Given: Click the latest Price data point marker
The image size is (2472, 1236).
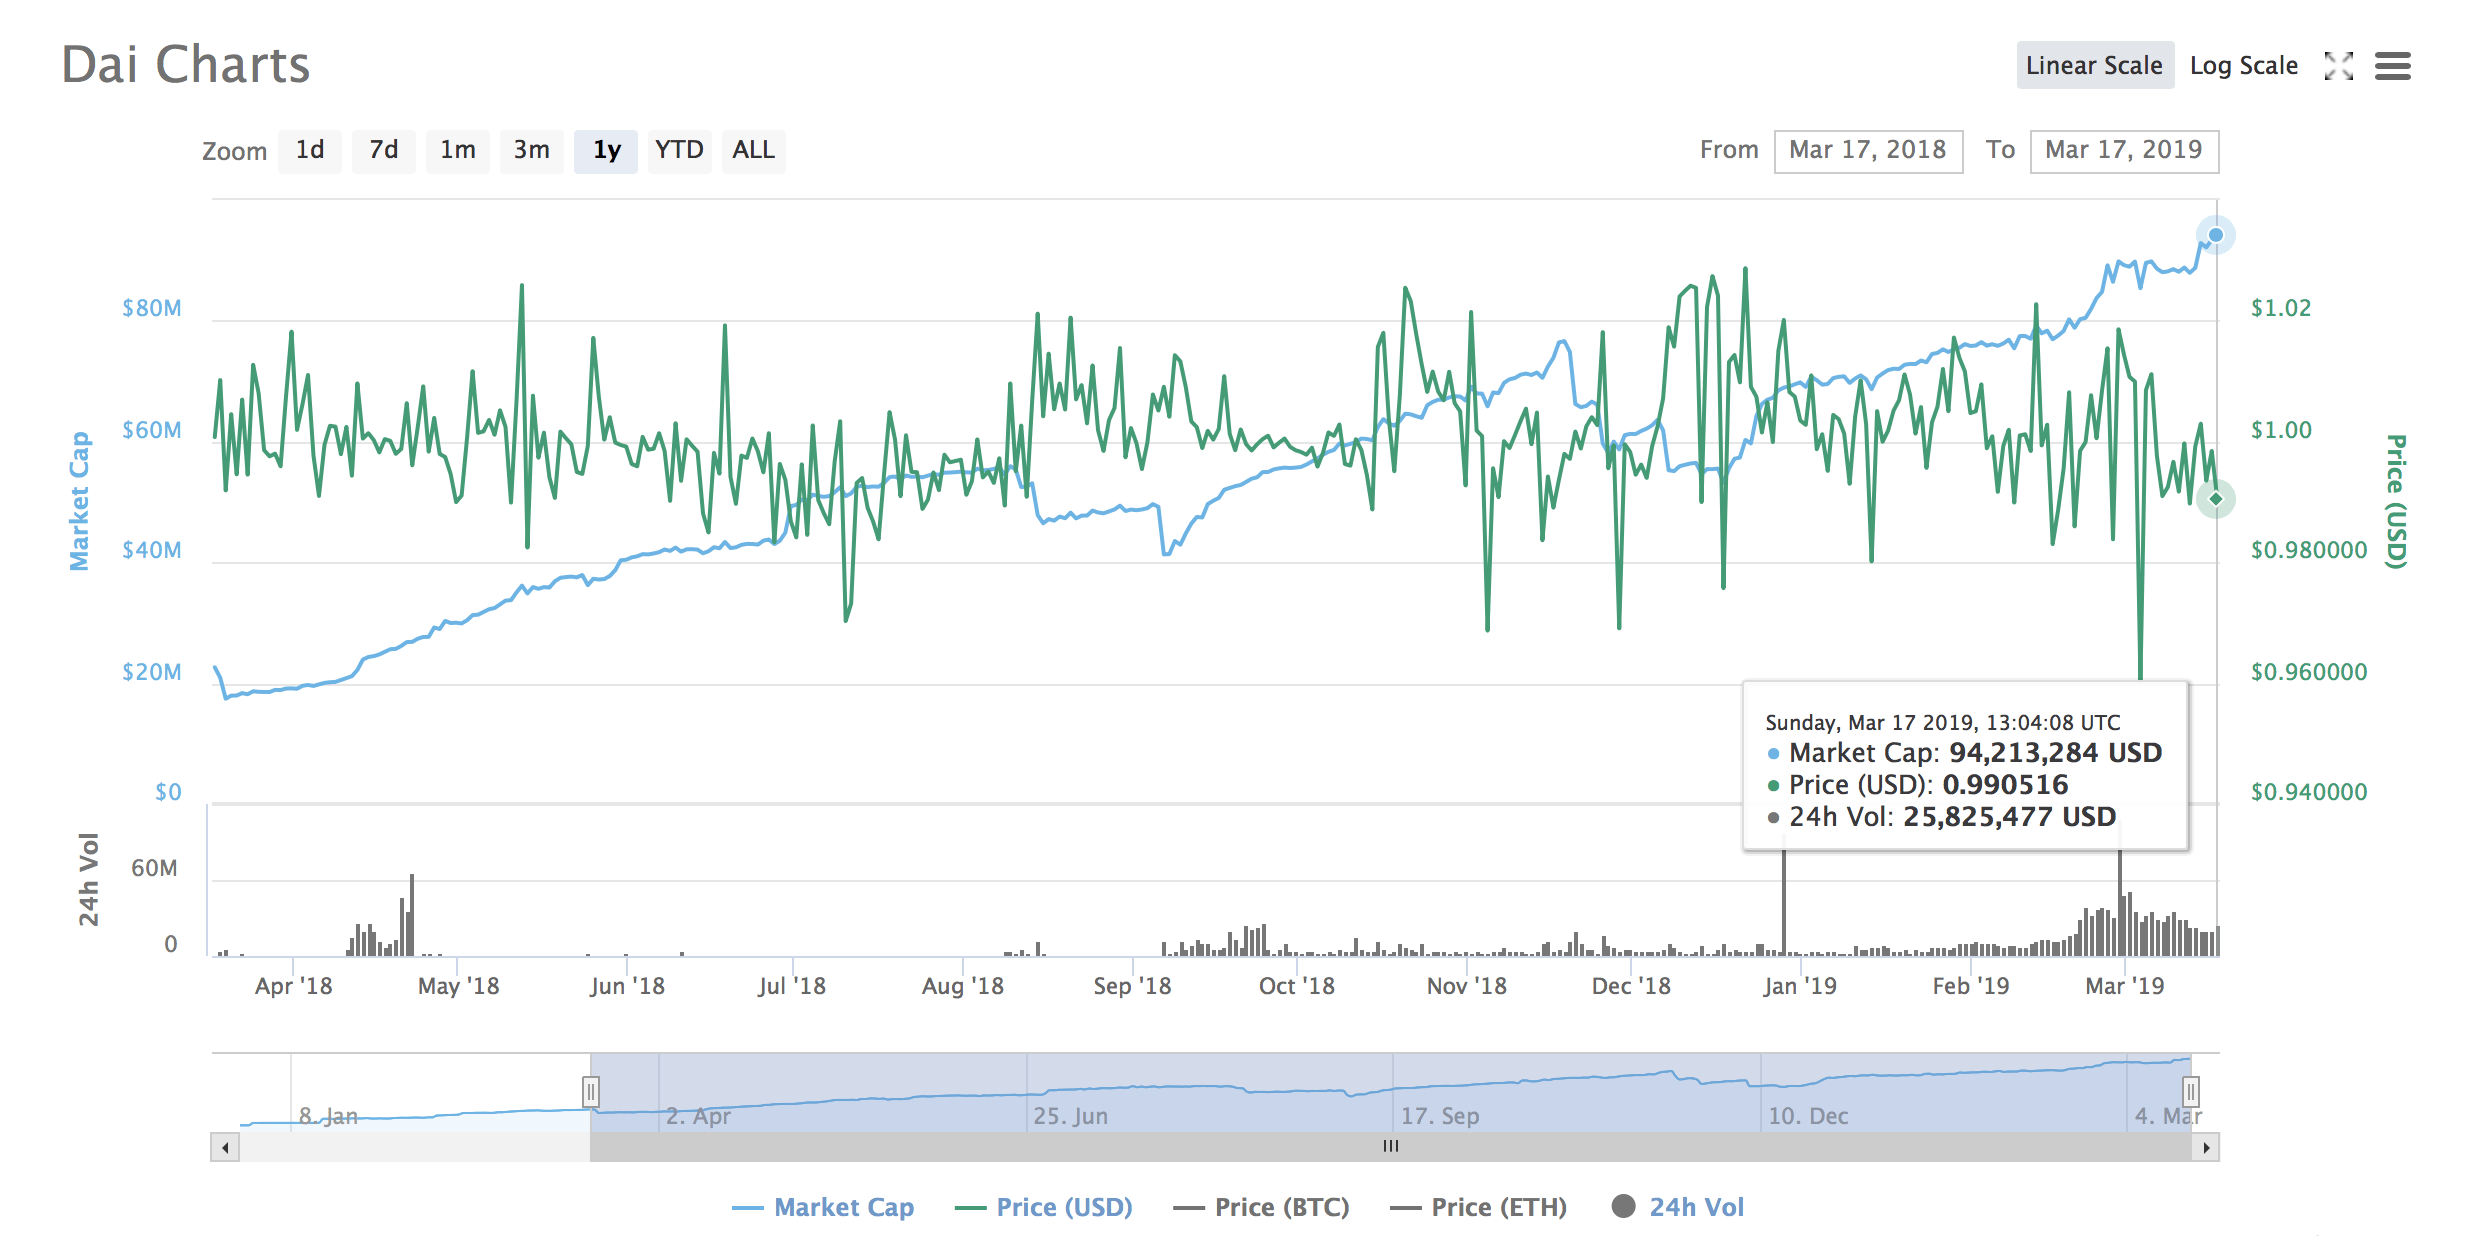Looking at the screenshot, I should (2216, 499).
